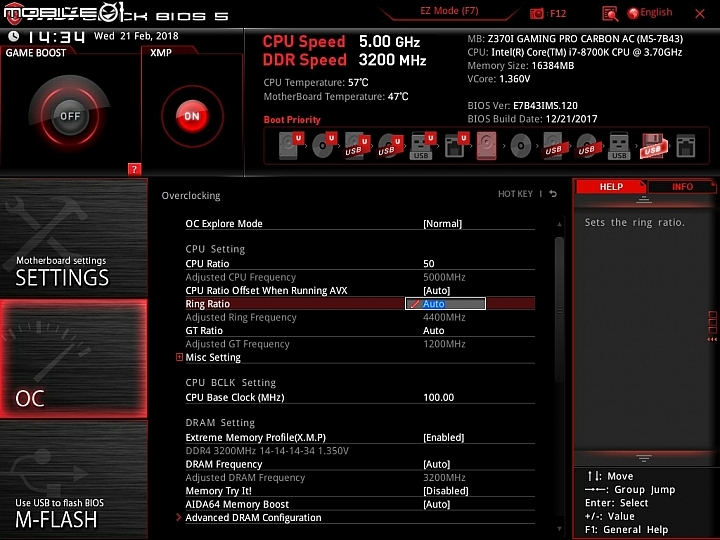Select UEFI USB key boot icon
The width and height of the screenshot is (720, 540).
point(422,146)
